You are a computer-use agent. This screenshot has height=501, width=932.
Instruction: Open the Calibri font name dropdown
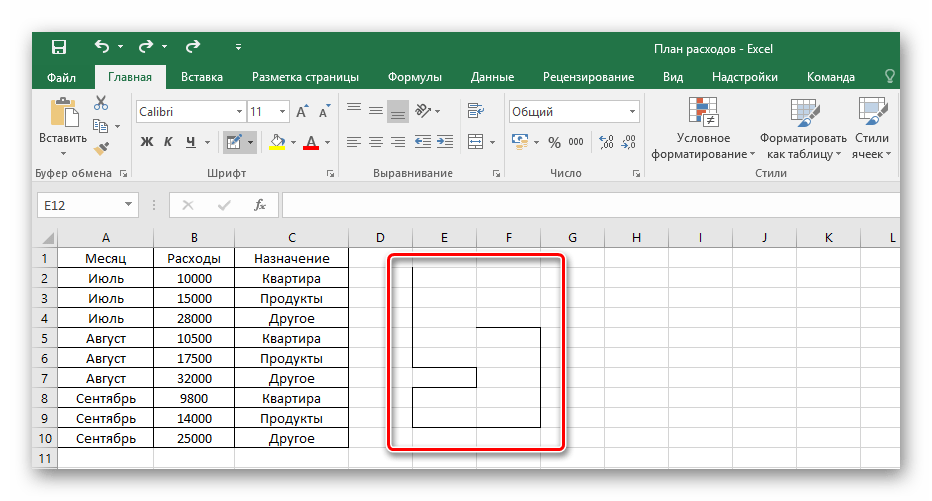(x=239, y=112)
